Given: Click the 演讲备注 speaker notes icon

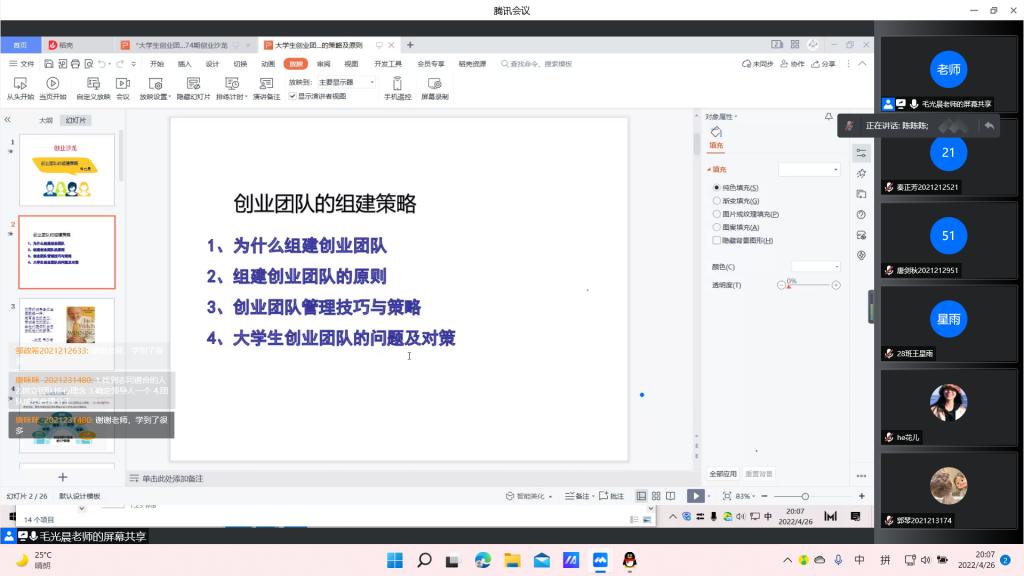Looking at the screenshot, I should [x=266, y=88].
